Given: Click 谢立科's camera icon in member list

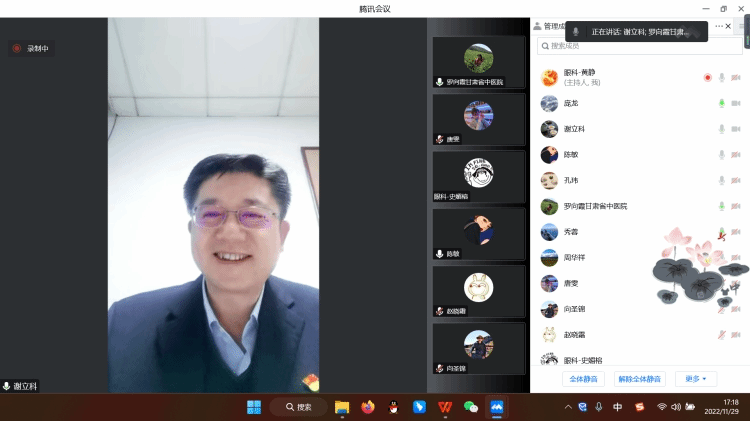Looking at the screenshot, I should (736, 129).
